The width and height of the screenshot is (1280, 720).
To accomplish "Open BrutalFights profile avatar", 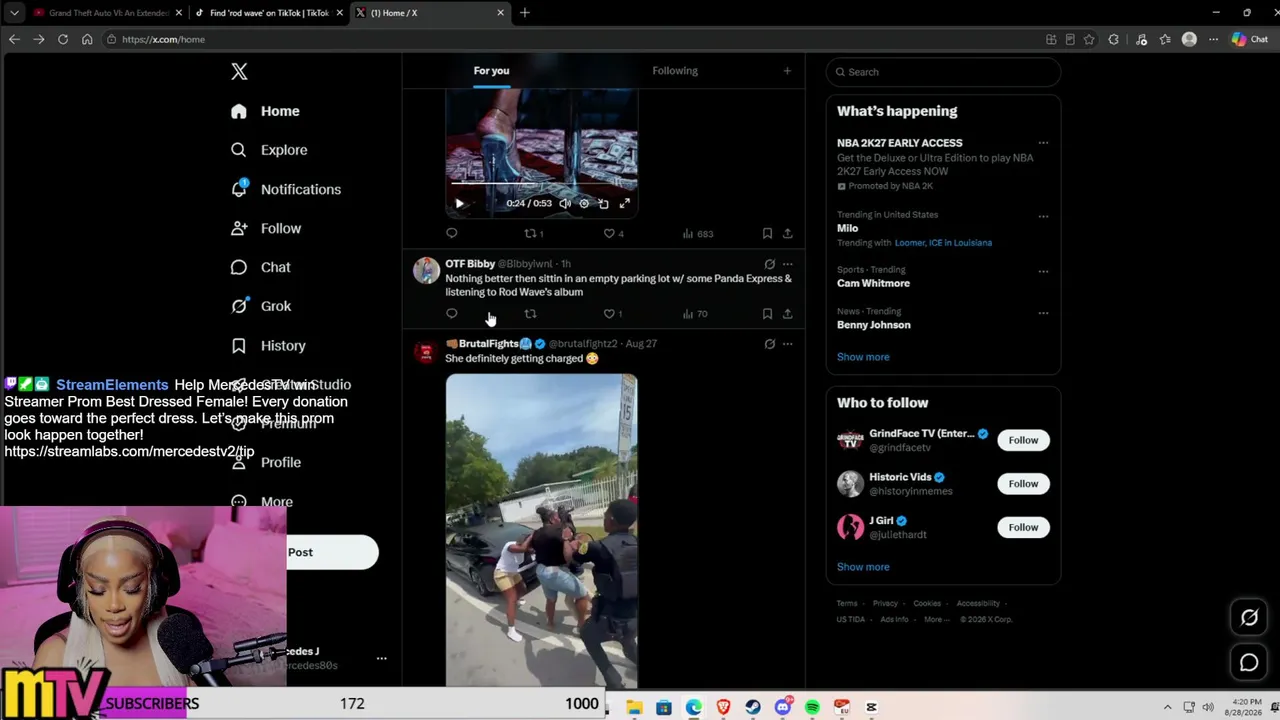I will click(x=426, y=351).
